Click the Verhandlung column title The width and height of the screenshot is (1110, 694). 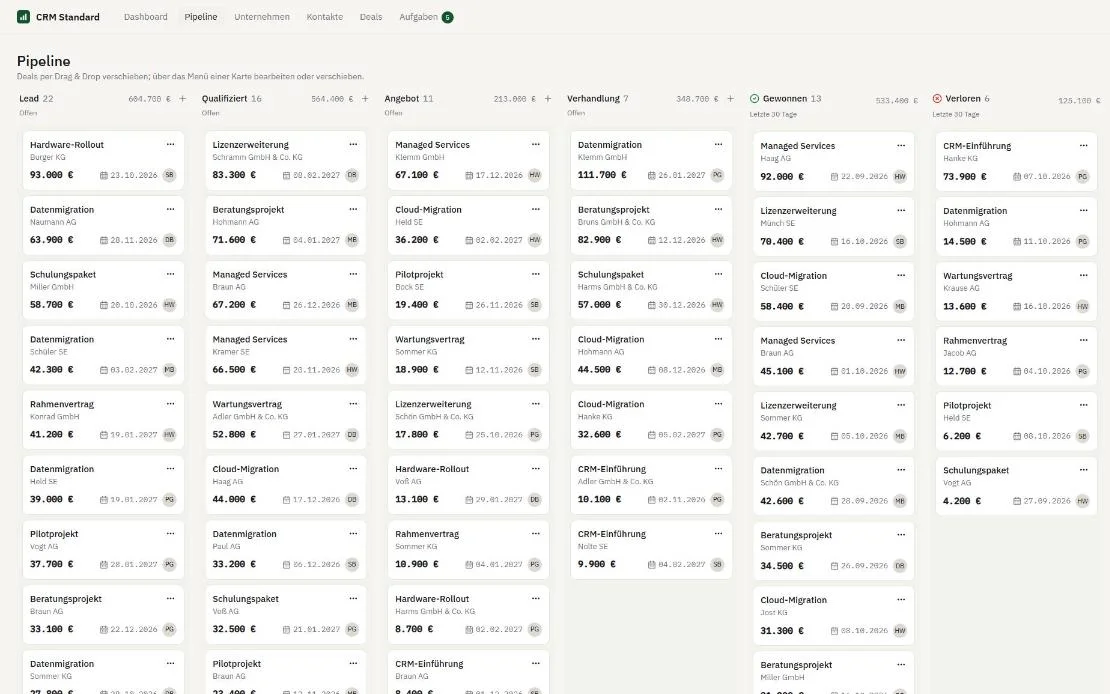tap(593, 98)
